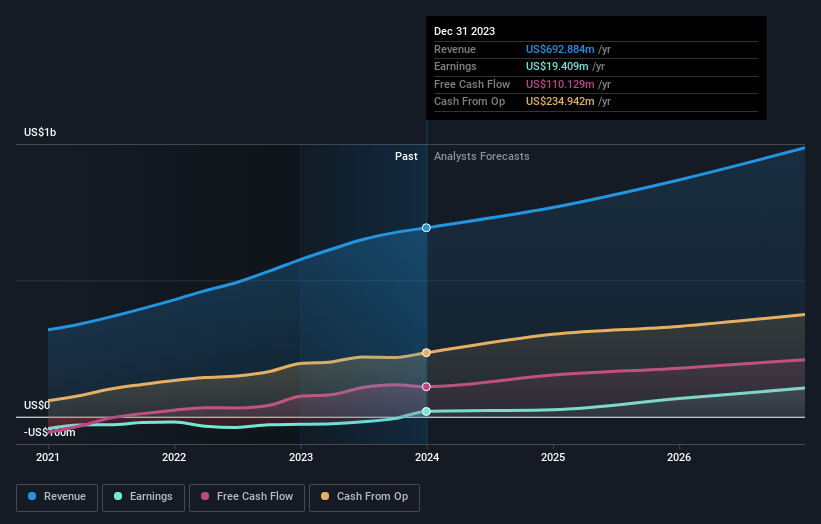Select the Revenue data point marker at 2024
This screenshot has height=524, width=821.
(426, 228)
